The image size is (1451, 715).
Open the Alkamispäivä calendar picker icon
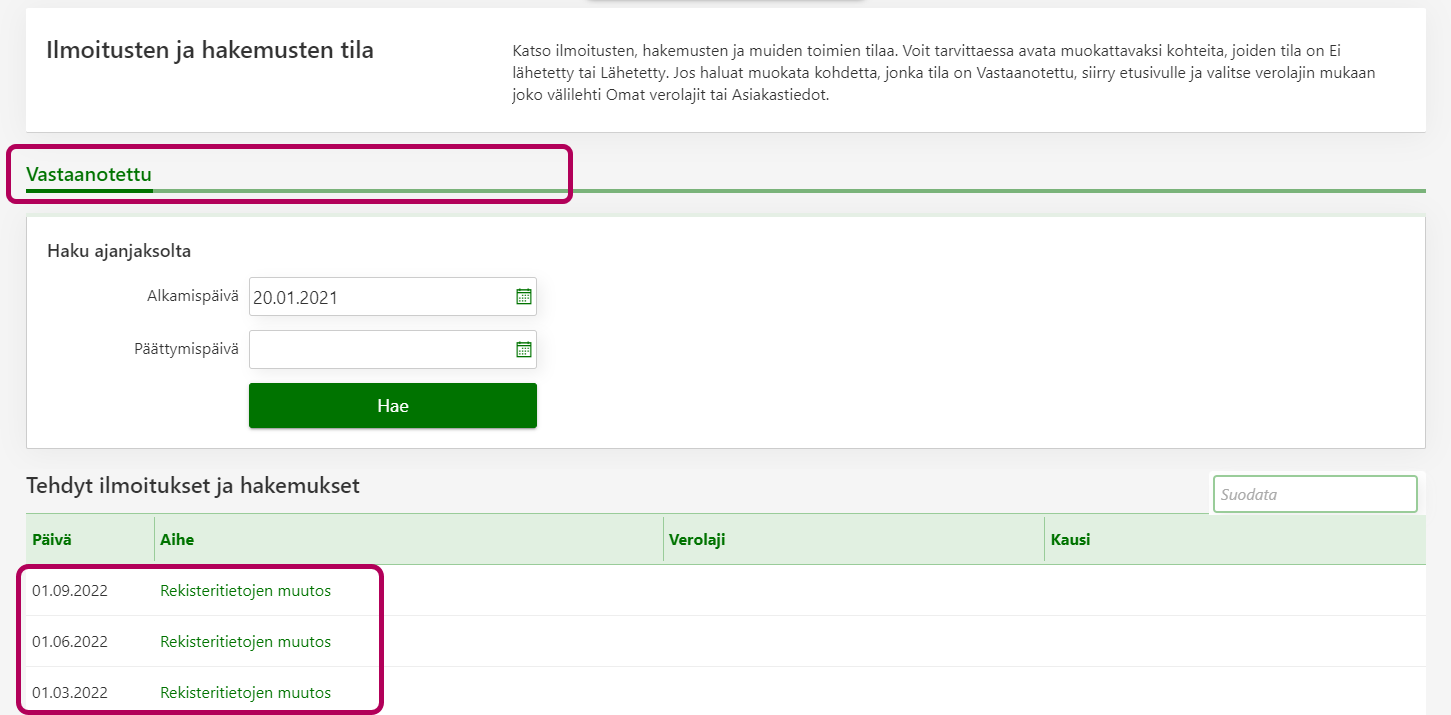point(523,297)
